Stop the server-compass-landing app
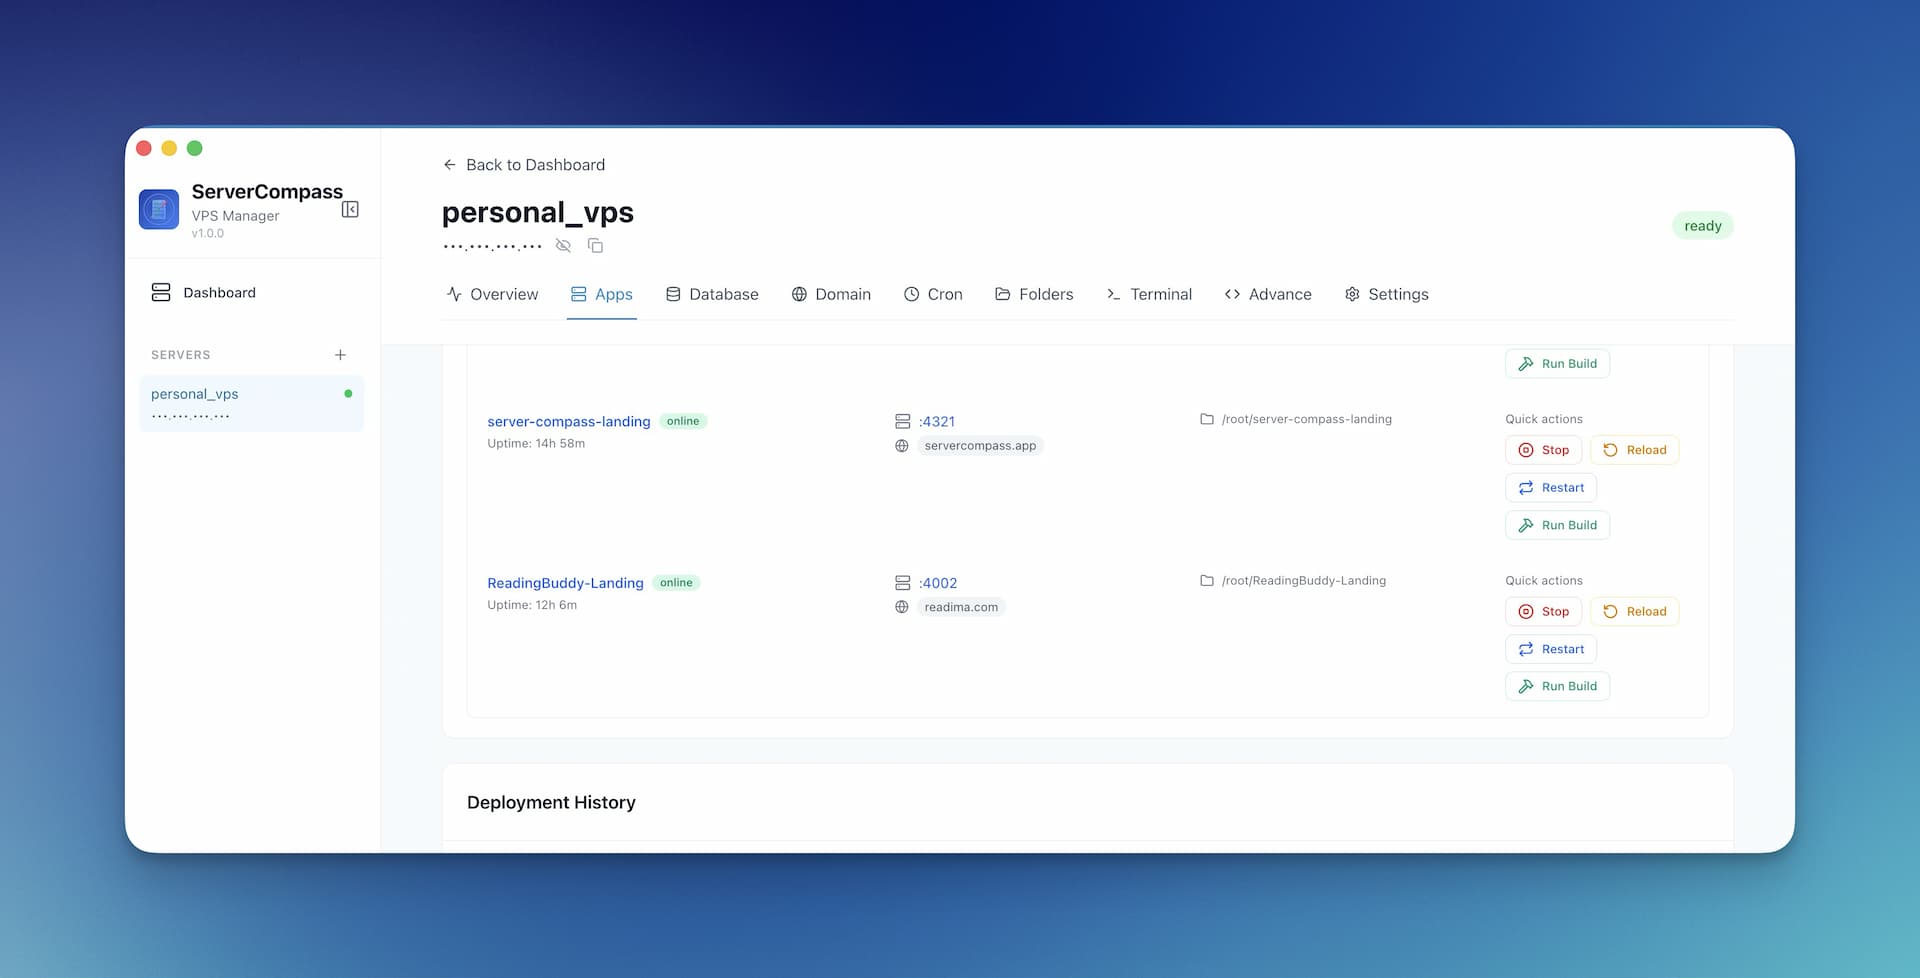1920x978 pixels. point(1543,450)
